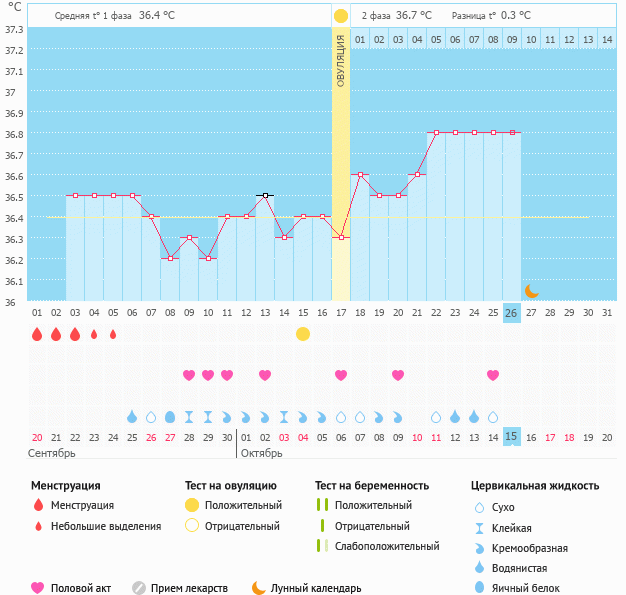This screenshot has width=626, height=595.
Task: Click the menstruation drop on cycle day 01
Action: (x=37, y=334)
